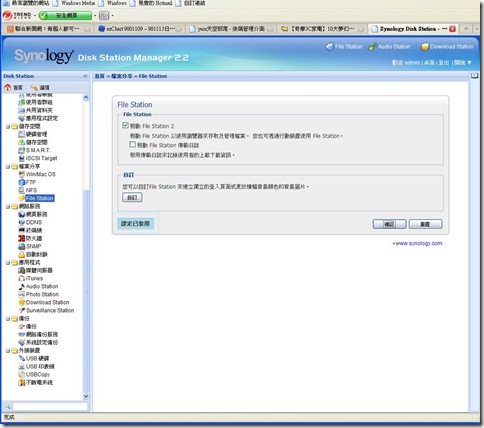Open Windows Media bookmark link
Viewport: 484px width, 428px height.
[74, 3]
